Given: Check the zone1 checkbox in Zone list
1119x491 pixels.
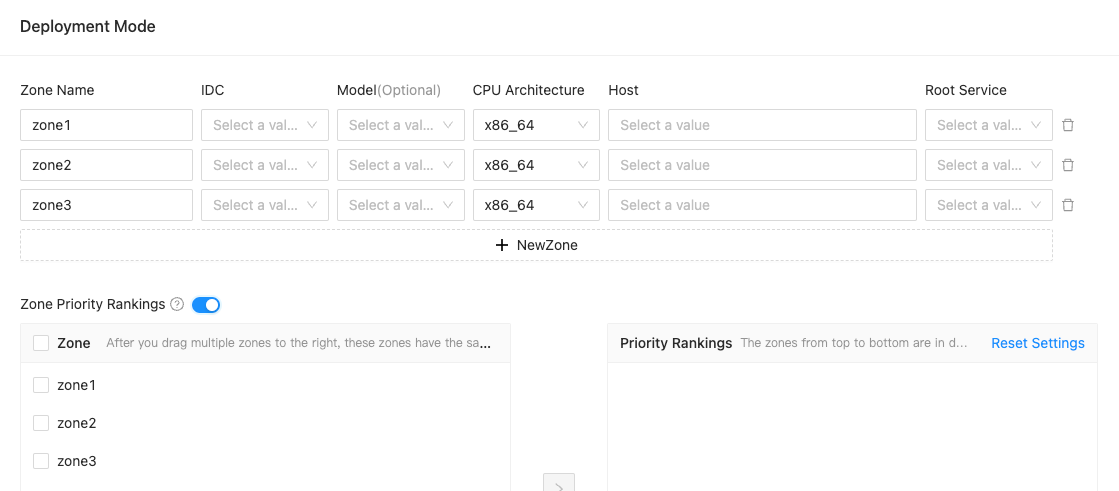Looking at the screenshot, I should (41, 385).
